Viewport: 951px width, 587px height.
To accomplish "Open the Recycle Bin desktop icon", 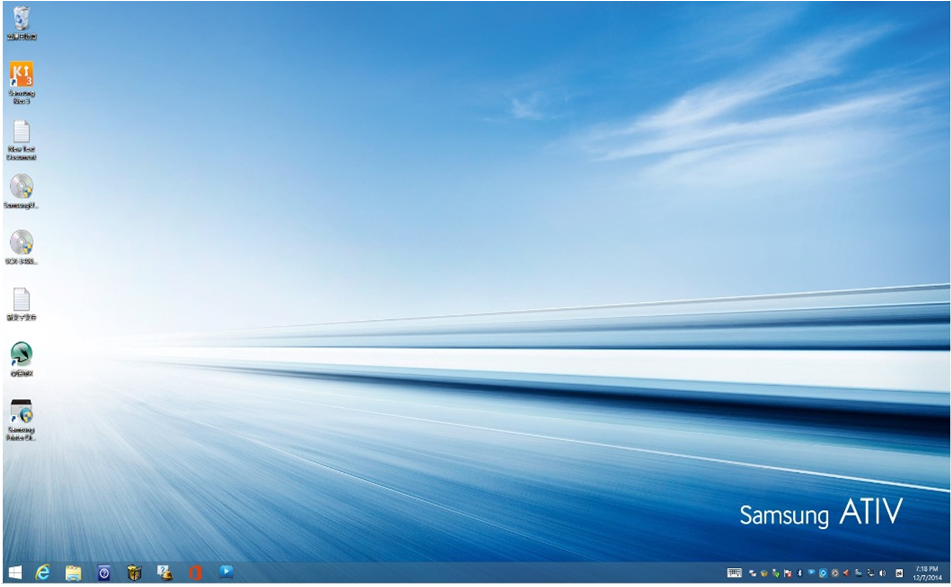I will point(21,22).
